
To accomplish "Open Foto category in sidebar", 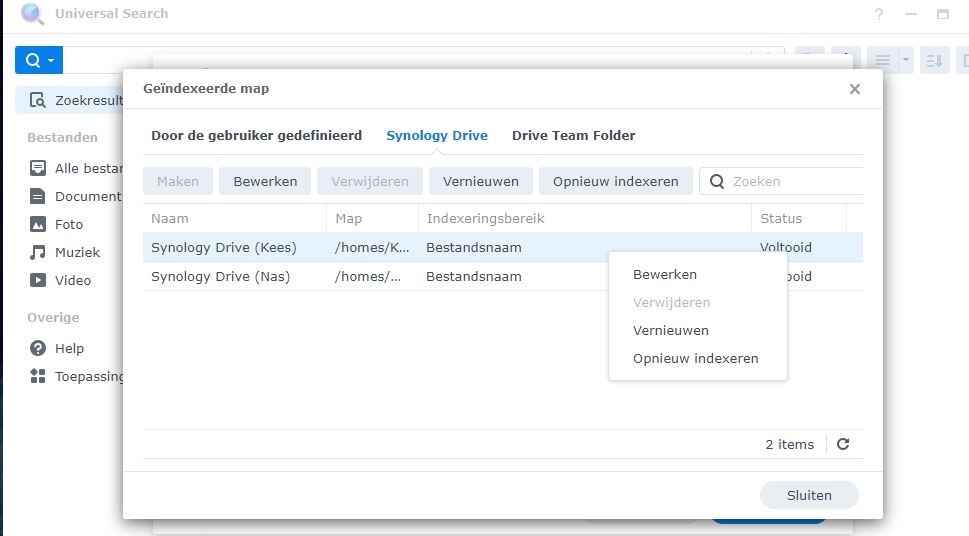I will pos(68,224).
